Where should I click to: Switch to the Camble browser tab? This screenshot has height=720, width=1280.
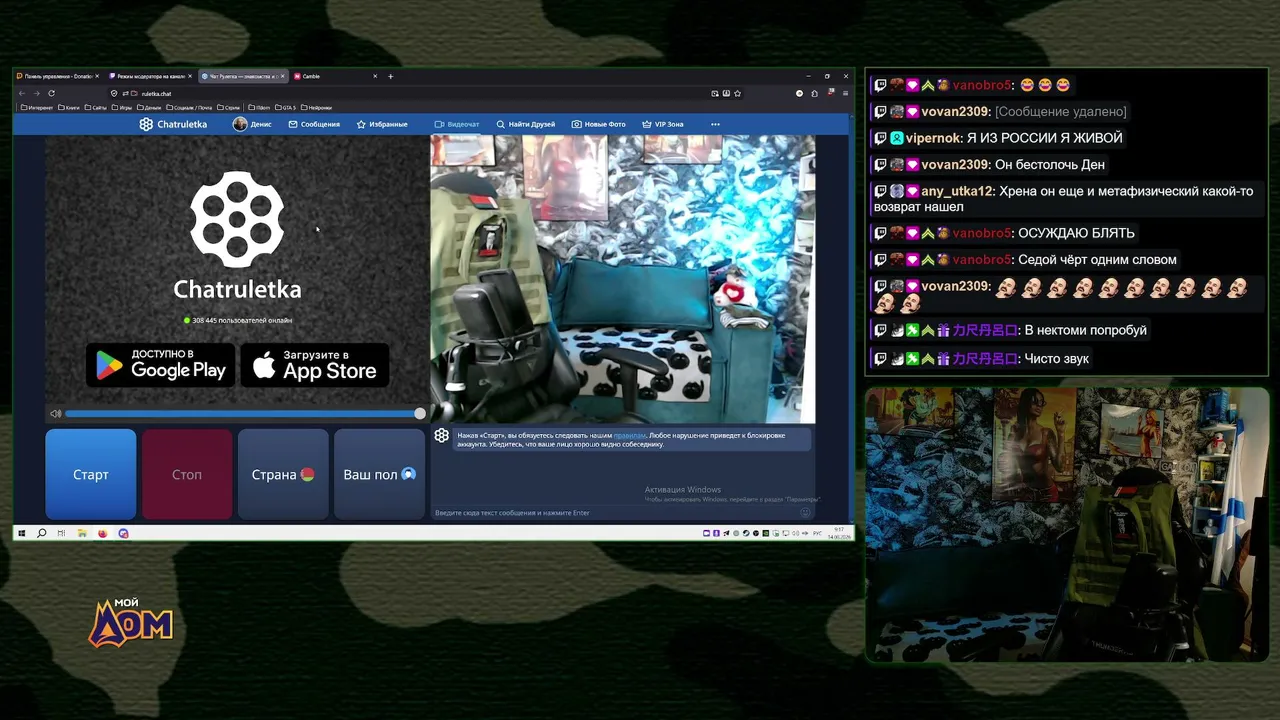tap(335, 76)
